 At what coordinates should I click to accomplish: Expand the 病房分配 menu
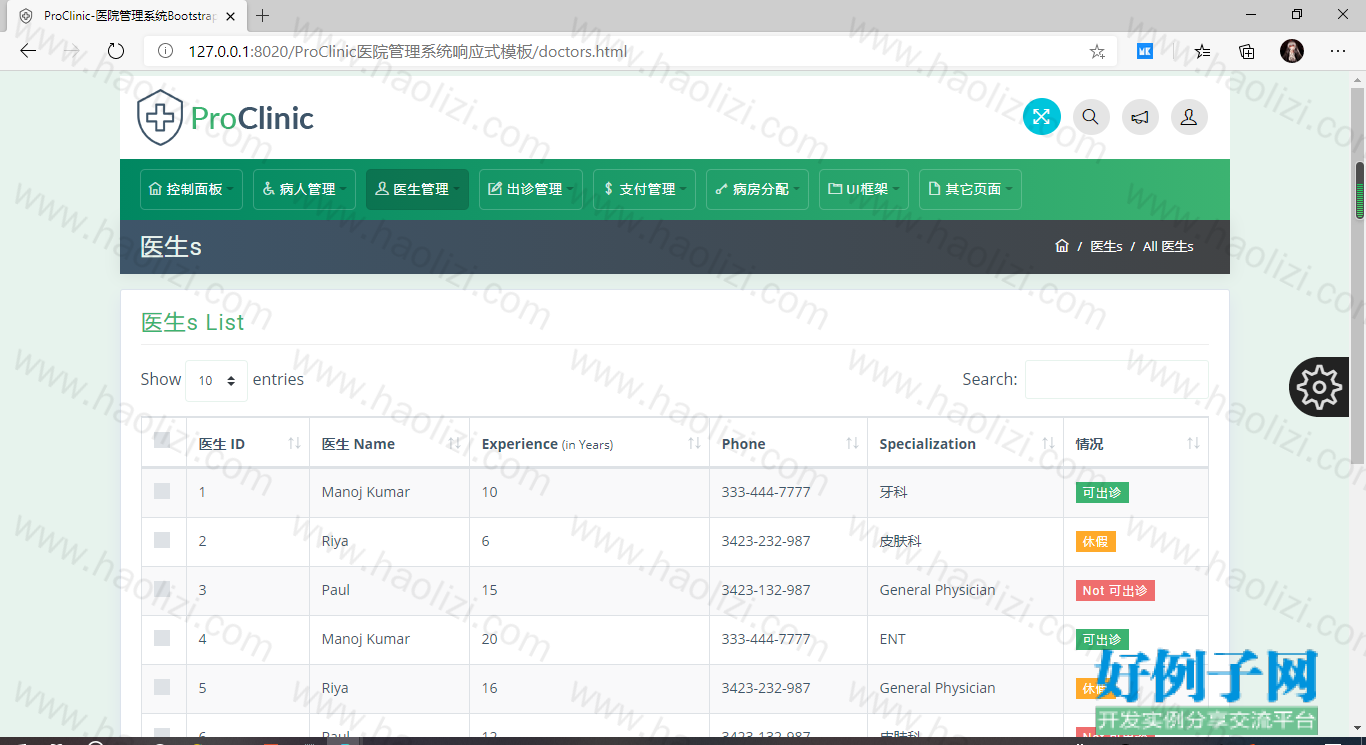757,189
